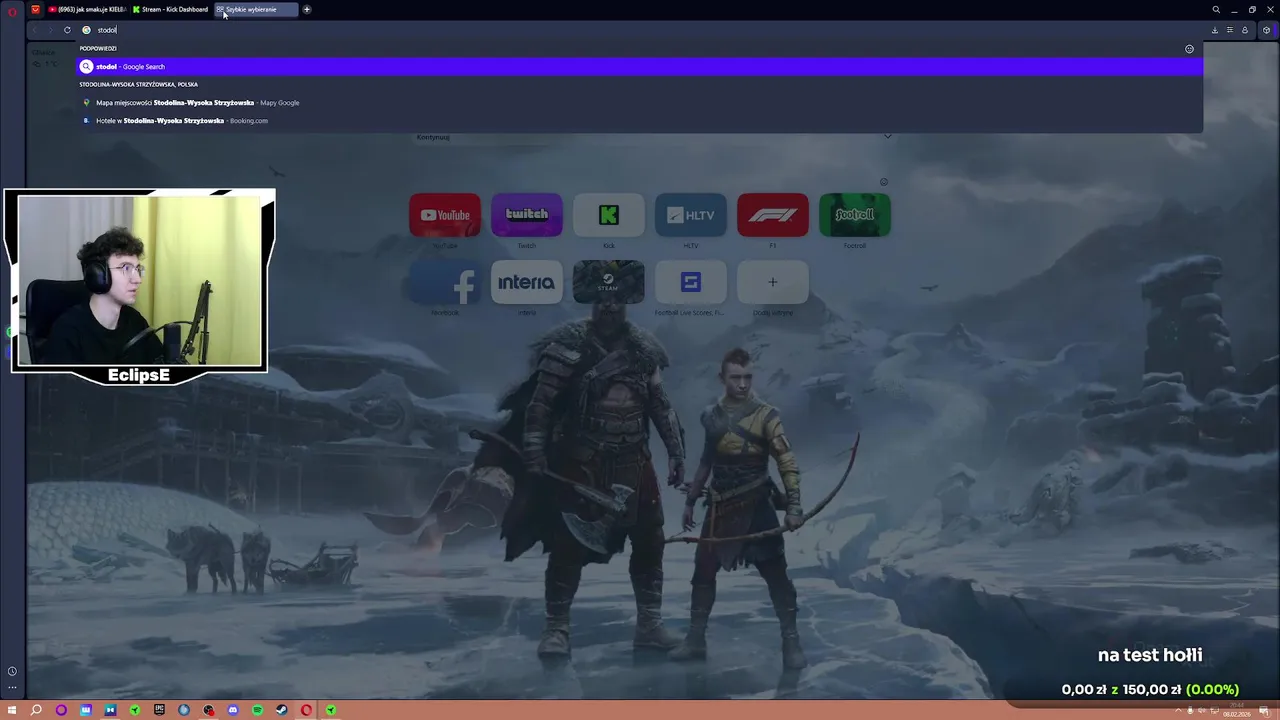Screen dimensions: 1280x720
Task: Open the Kick speed dial tile
Action: coord(609,215)
